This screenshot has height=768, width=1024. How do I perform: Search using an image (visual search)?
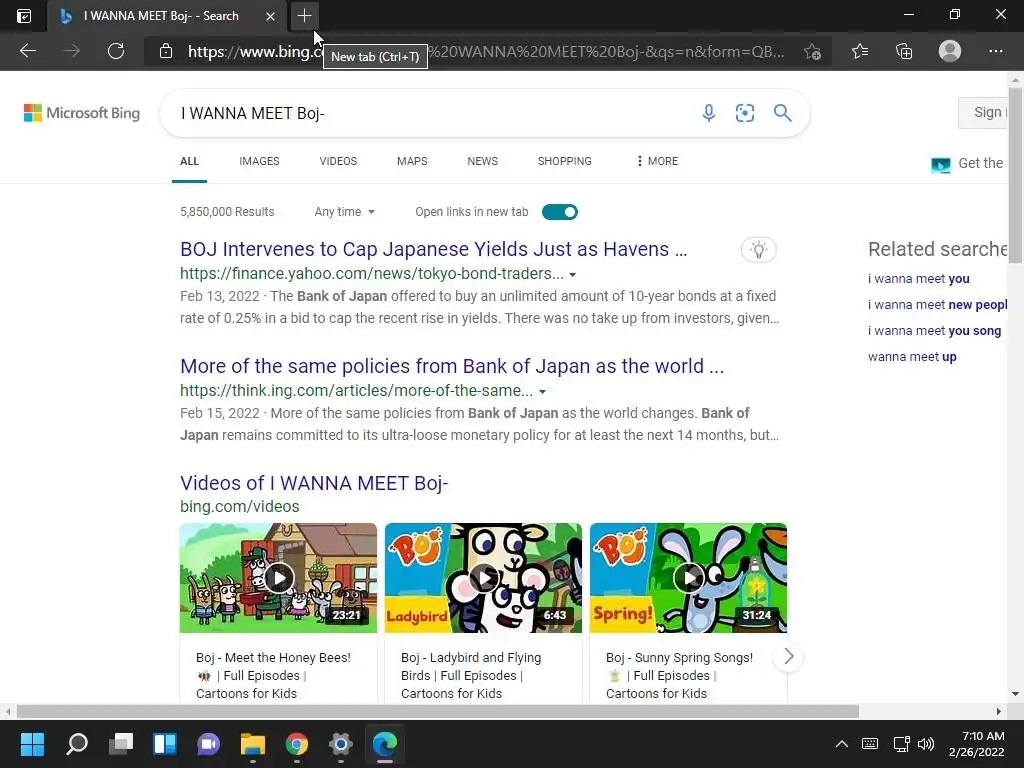[x=745, y=113]
